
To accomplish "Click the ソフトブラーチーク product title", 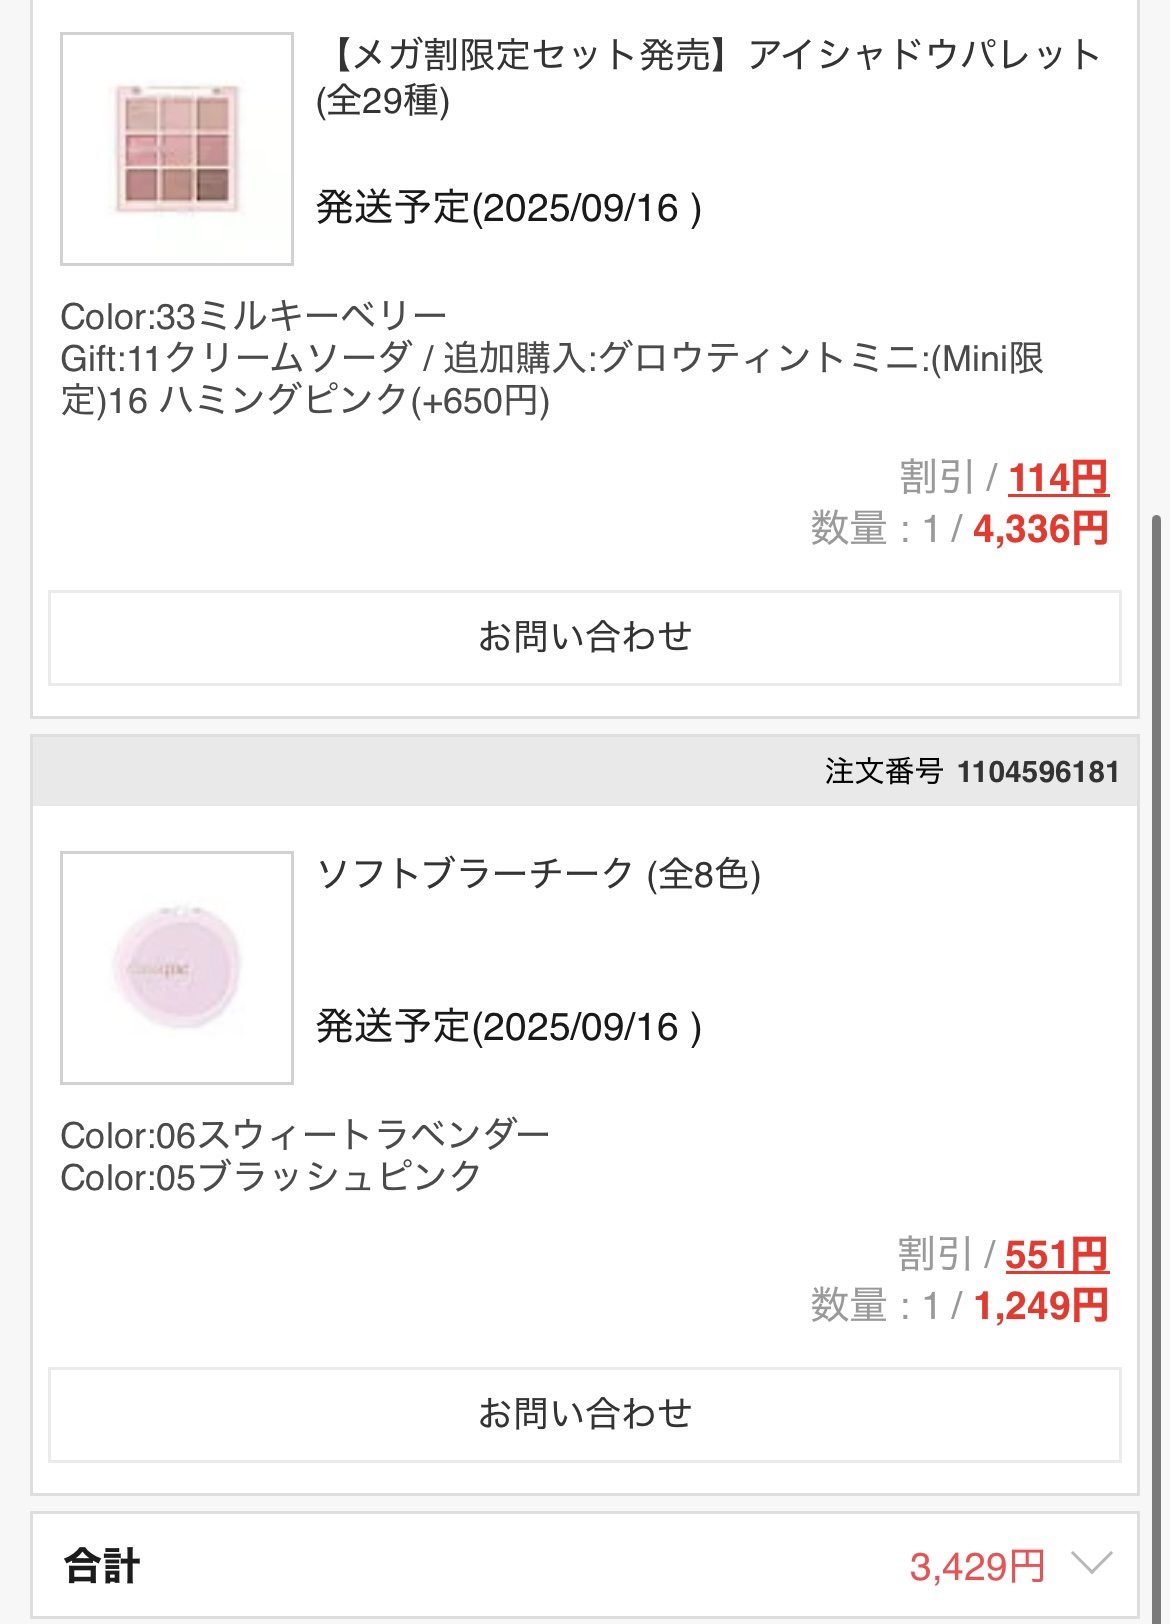I will pos(538,874).
